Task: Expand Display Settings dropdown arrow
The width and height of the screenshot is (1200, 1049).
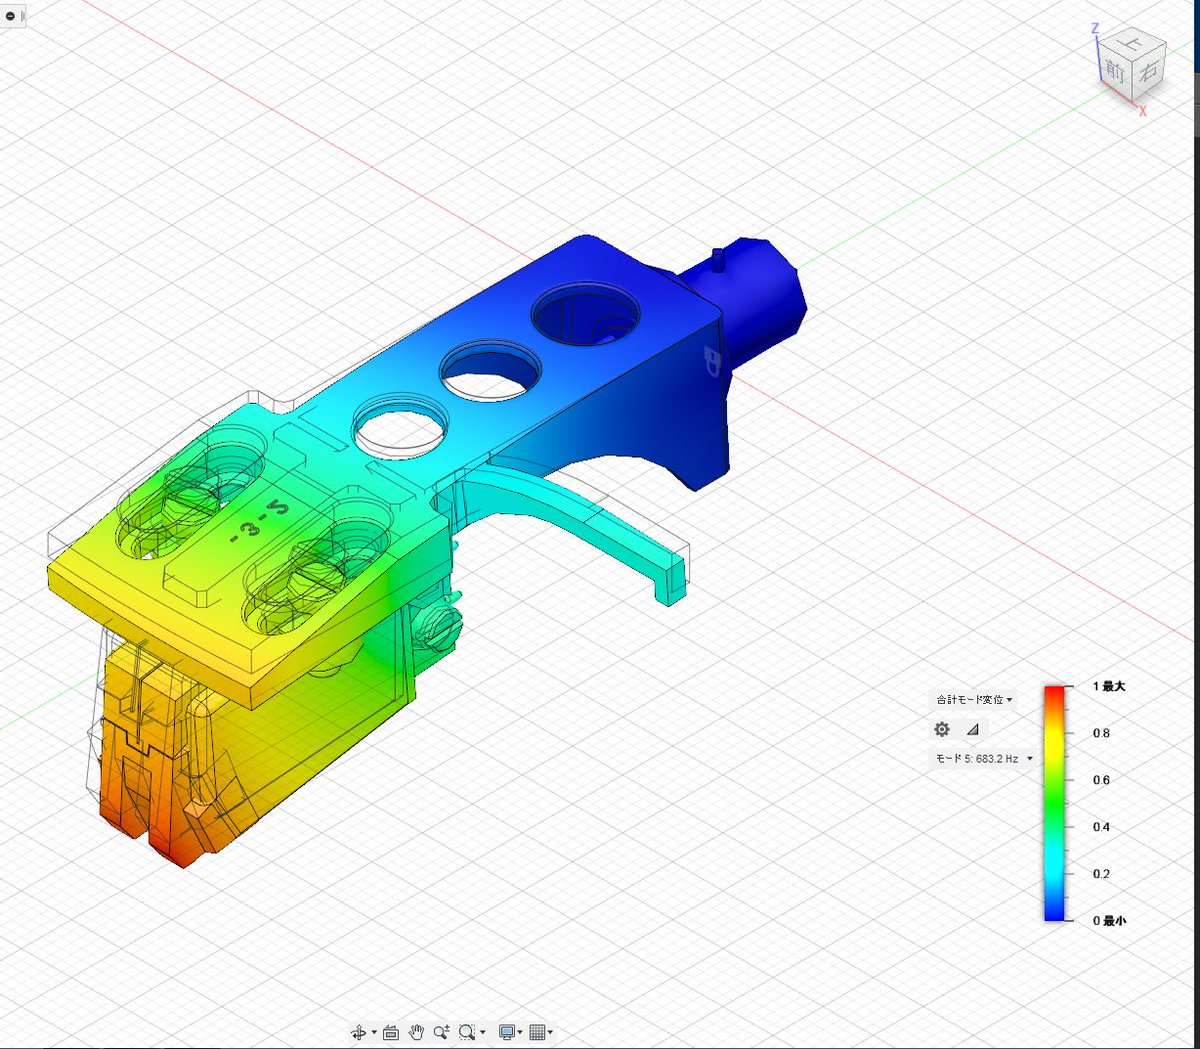Action: (x=520, y=1032)
